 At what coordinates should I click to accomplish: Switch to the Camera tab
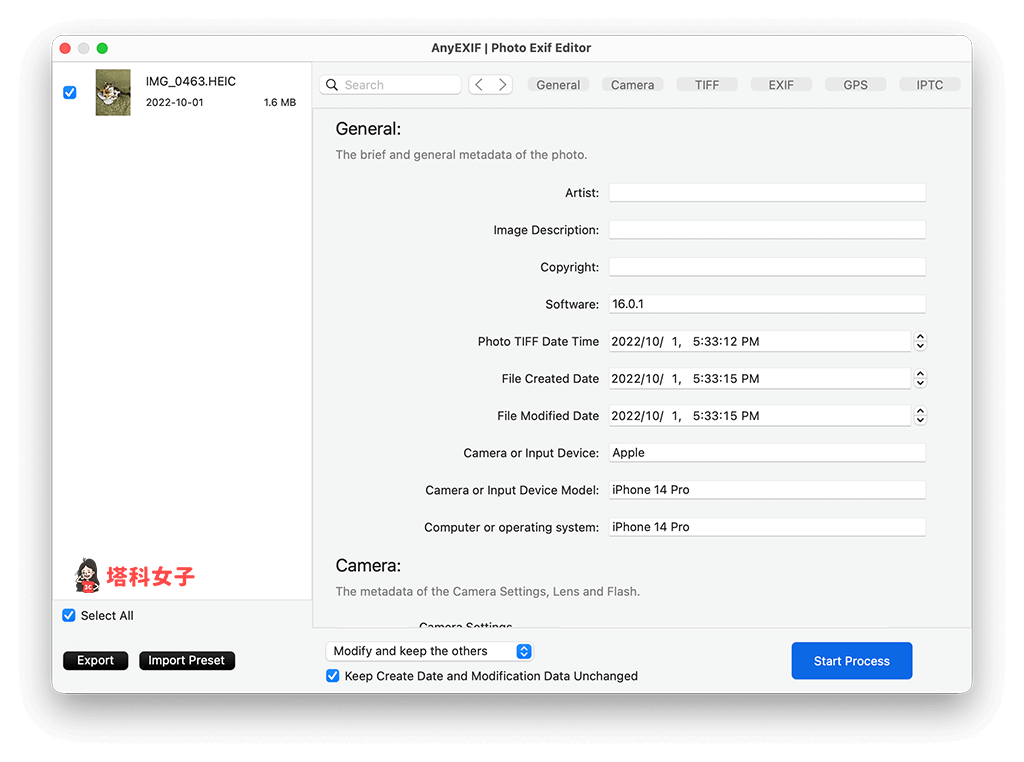point(632,85)
